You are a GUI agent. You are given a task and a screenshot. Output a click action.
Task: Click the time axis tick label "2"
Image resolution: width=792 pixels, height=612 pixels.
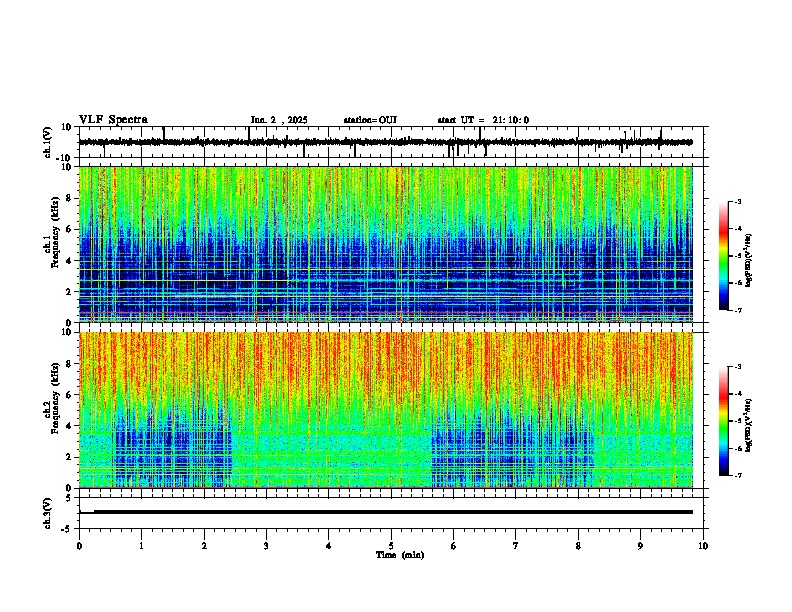(204, 546)
